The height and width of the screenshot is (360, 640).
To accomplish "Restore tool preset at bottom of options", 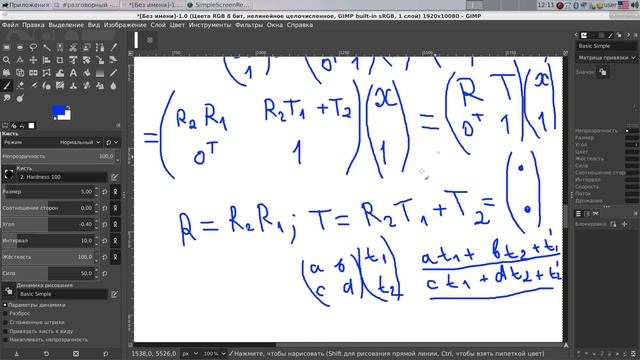I will pos(46,353).
